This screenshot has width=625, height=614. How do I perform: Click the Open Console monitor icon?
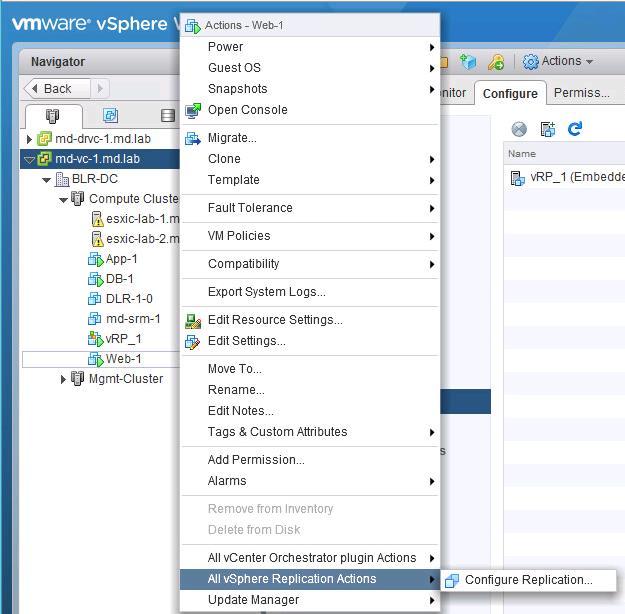pyautogui.click(x=193, y=110)
